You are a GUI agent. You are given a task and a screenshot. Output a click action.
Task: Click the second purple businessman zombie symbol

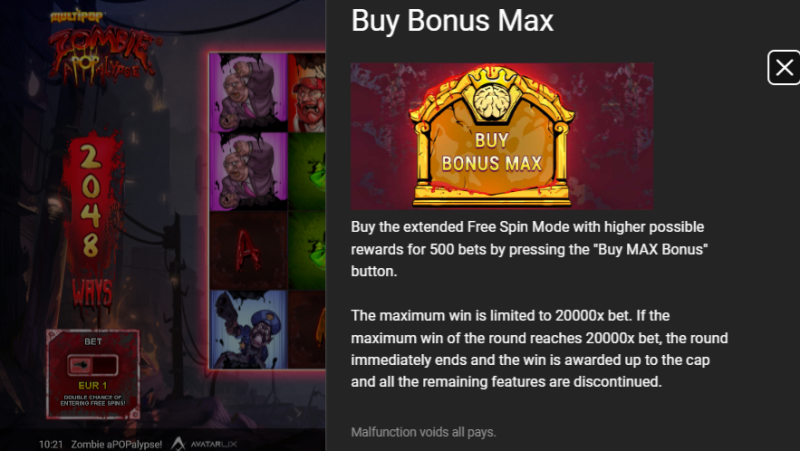coord(248,171)
